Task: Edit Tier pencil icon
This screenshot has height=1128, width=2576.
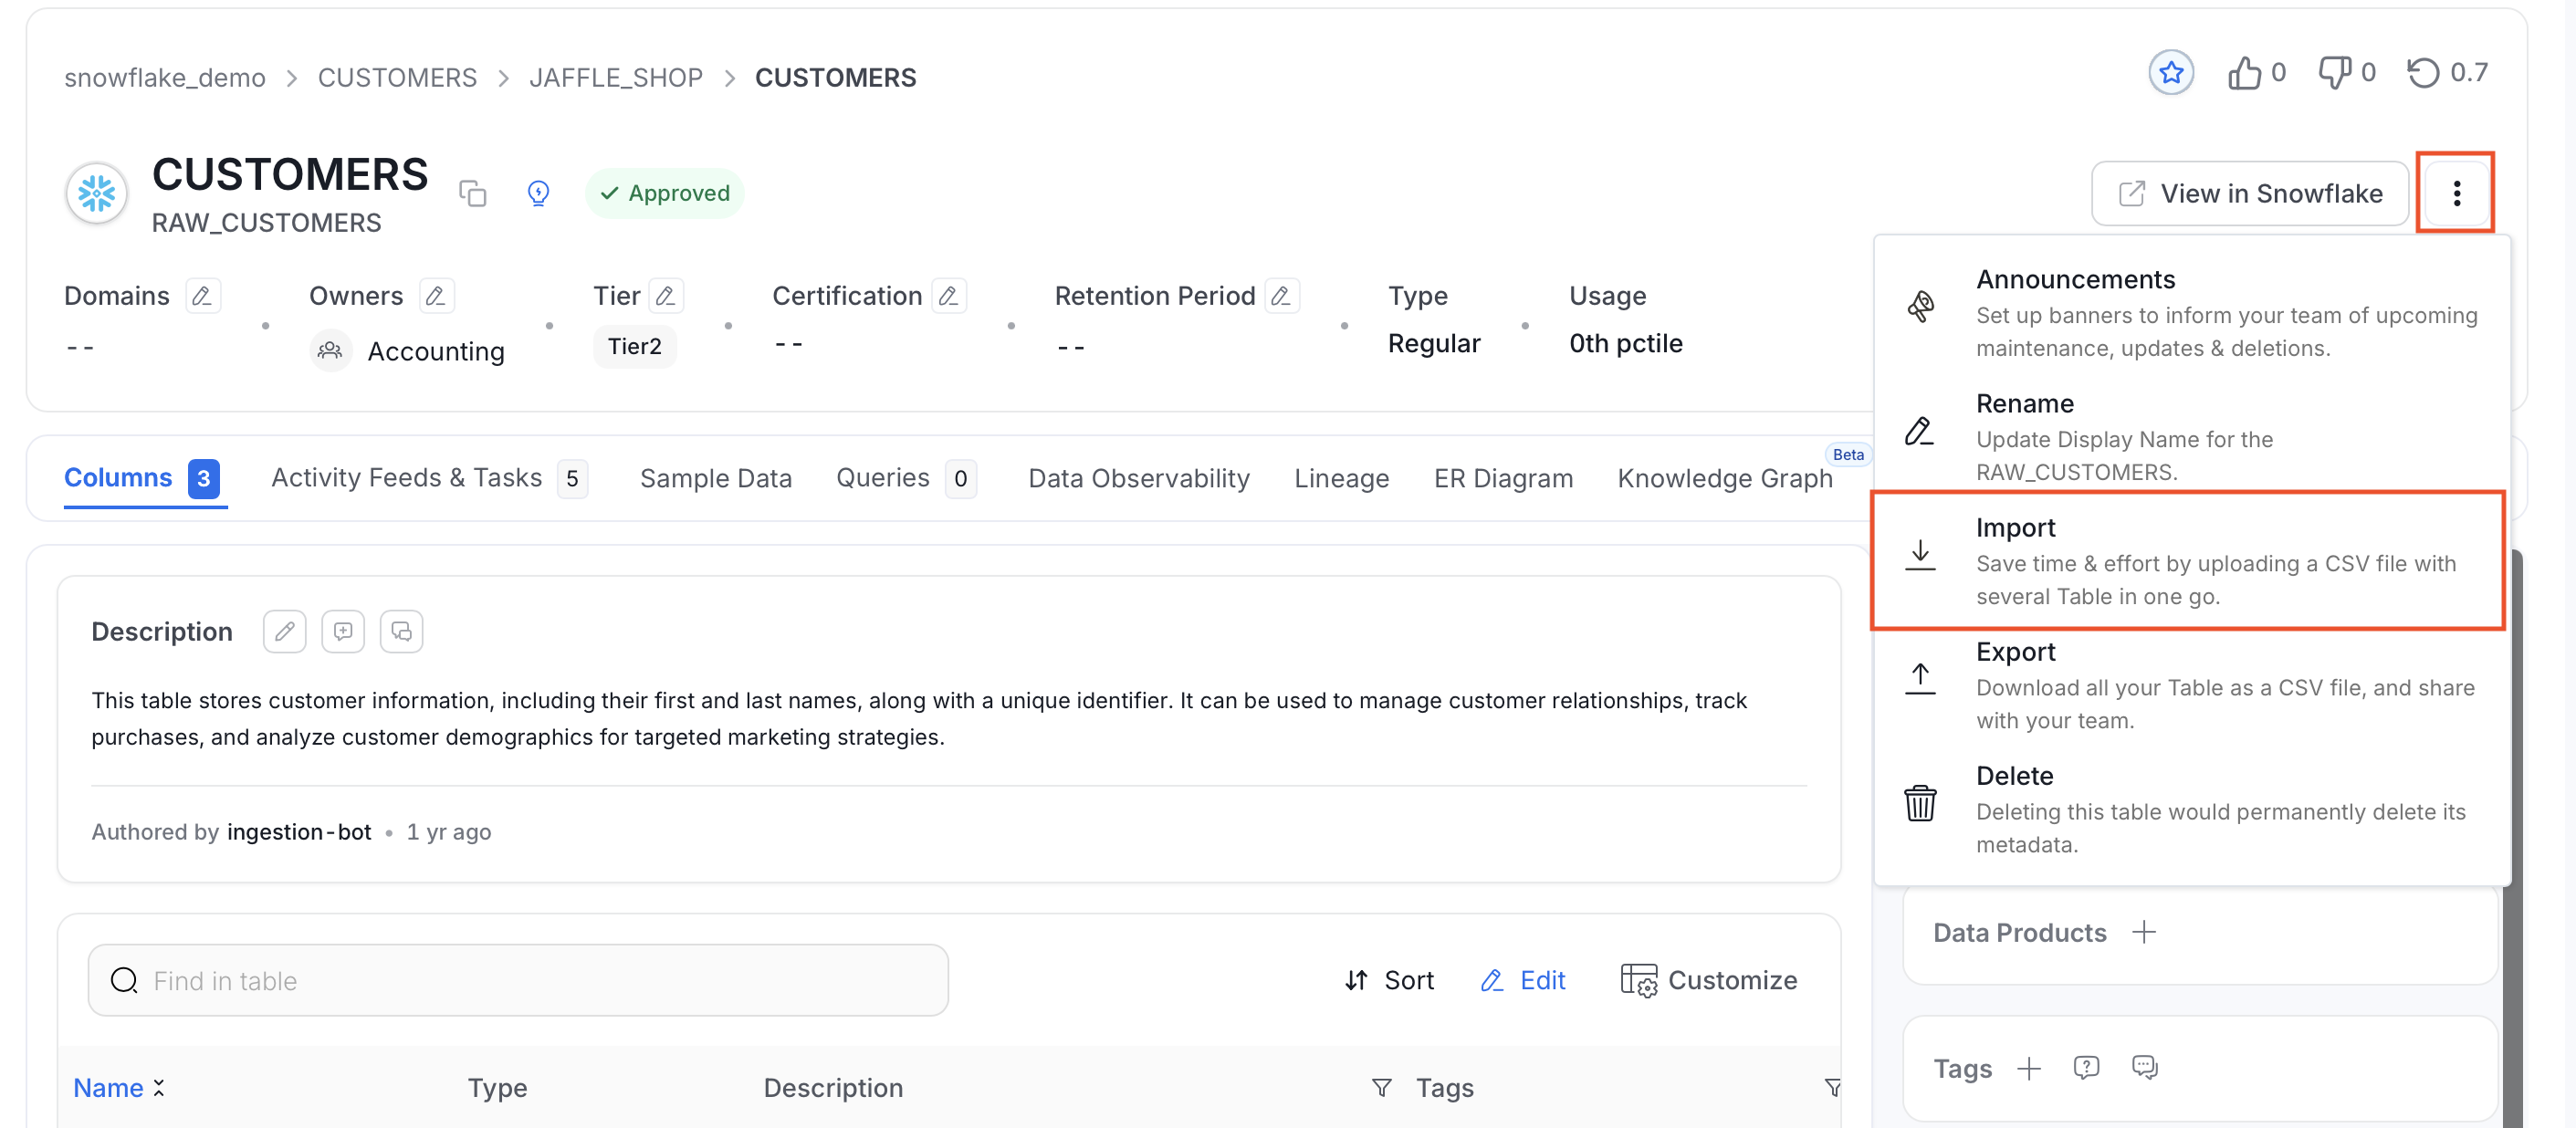Action: tap(666, 296)
